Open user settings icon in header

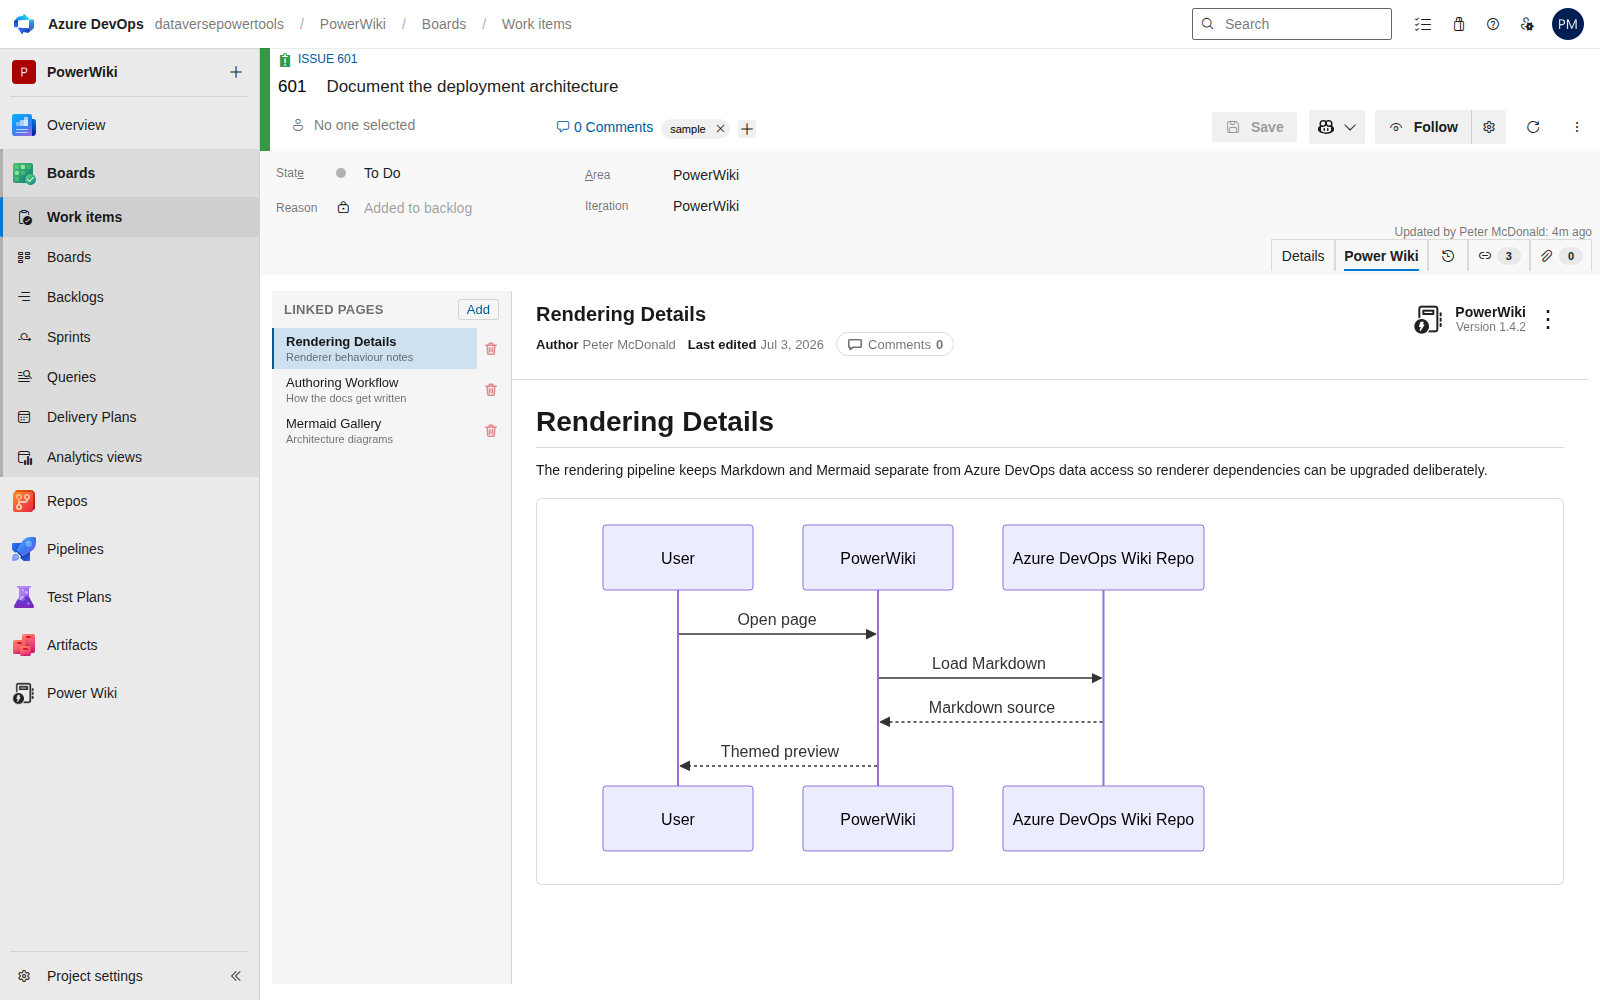pos(1527,24)
